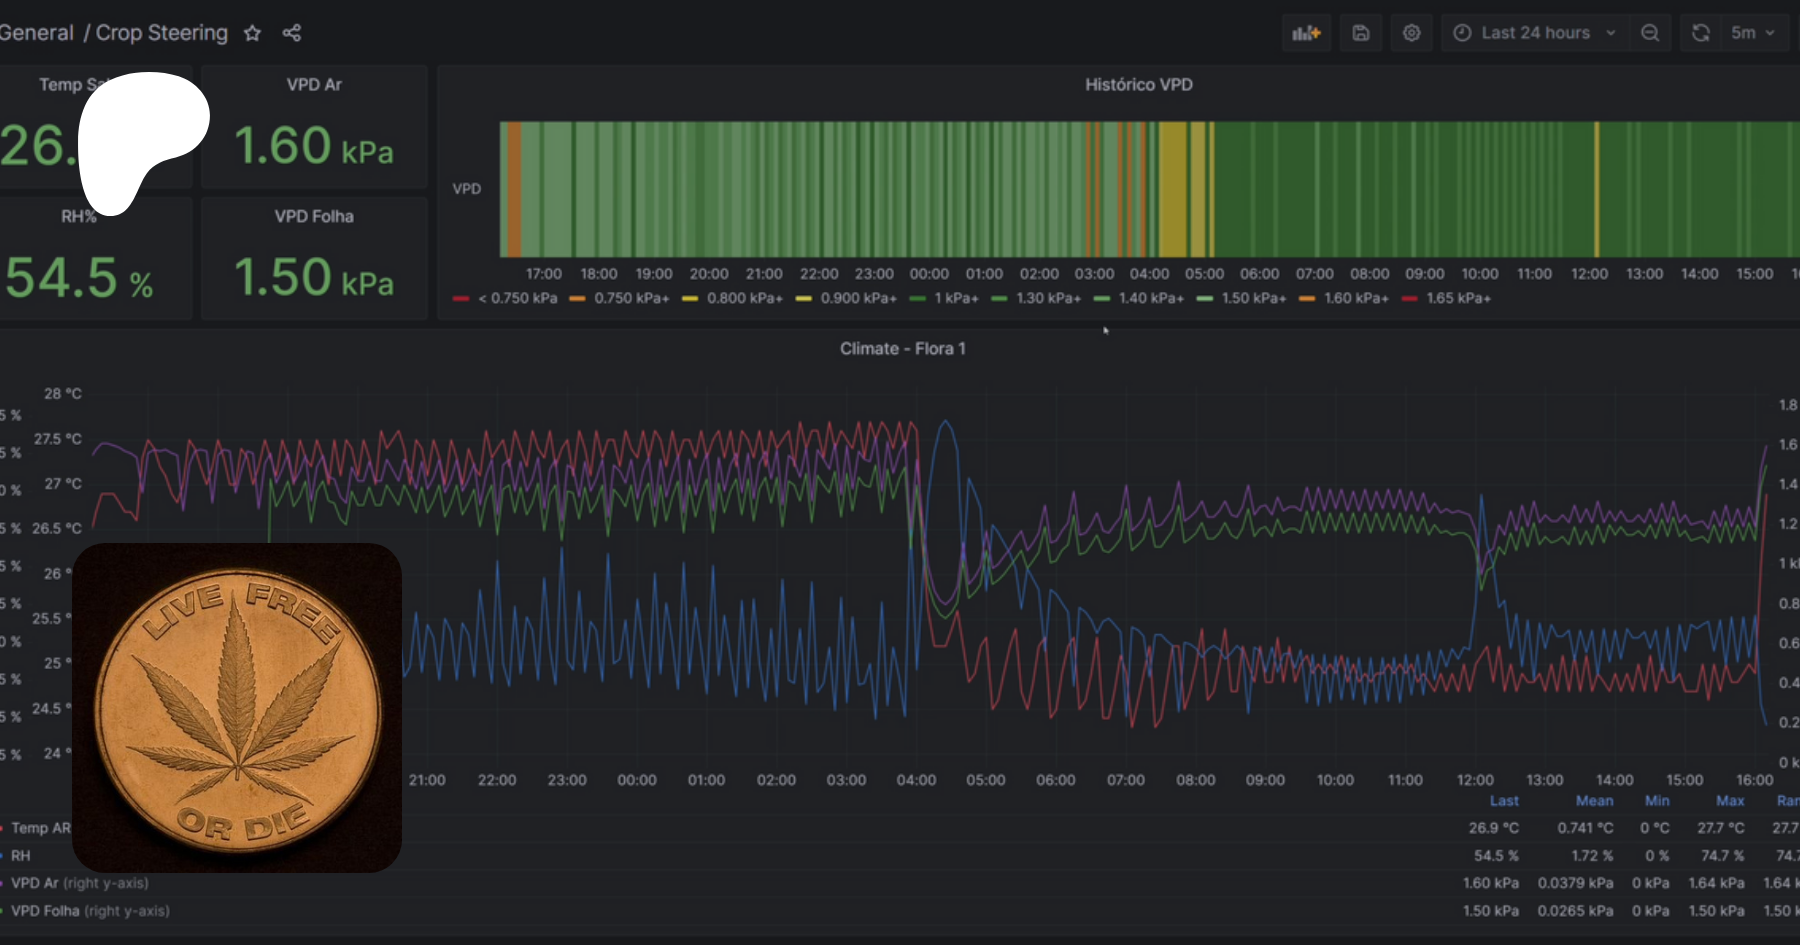Open the Climate - Flora 1 panel menu
Image resolution: width=1800 pixels, height=945 pixels.
(x=902, y=349)
